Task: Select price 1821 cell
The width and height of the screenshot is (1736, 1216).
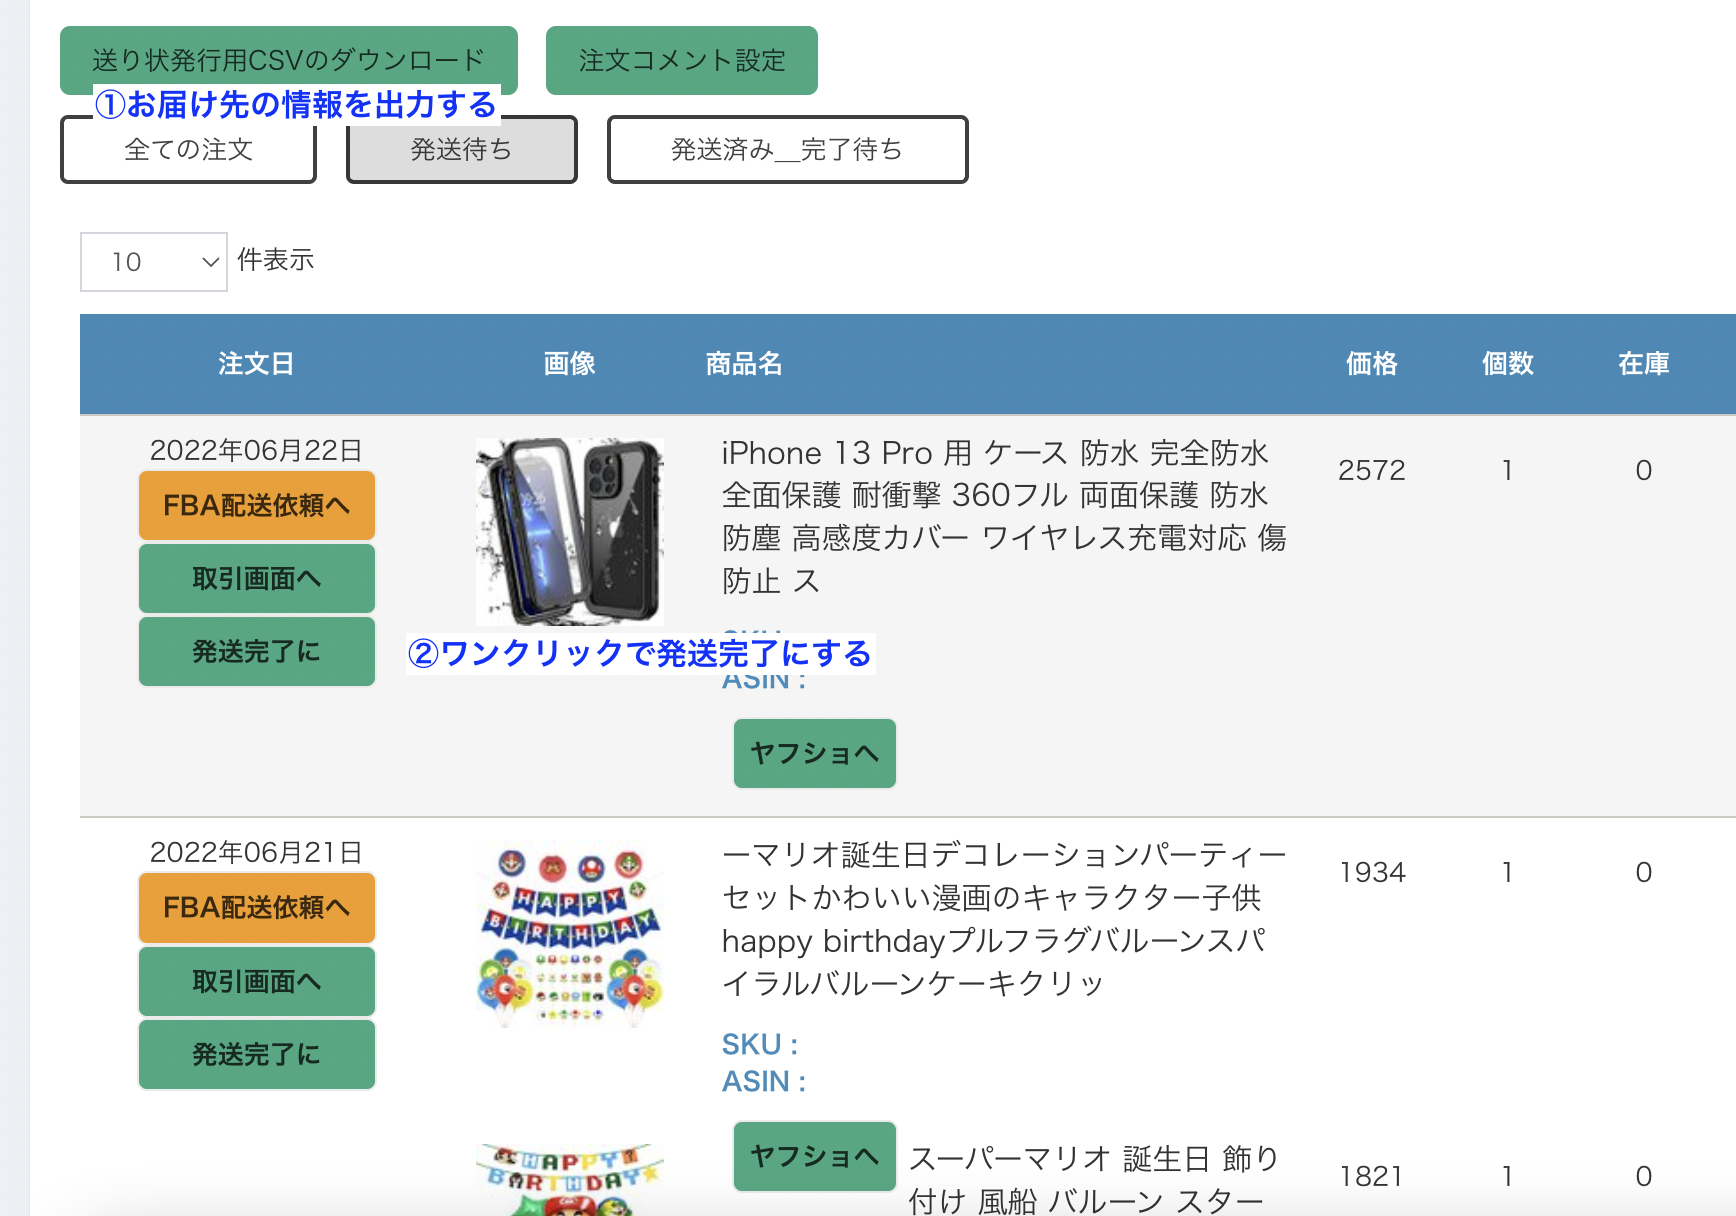Action: tap(1371, 1176)
